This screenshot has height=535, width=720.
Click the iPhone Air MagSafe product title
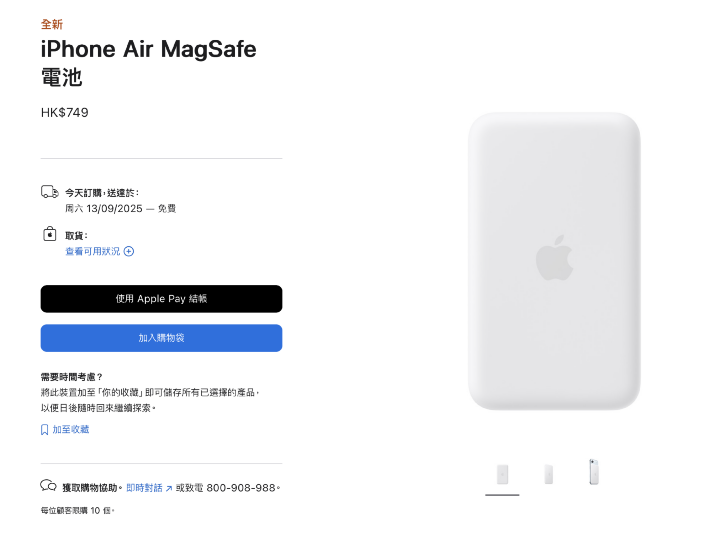[x=148, y=63]
